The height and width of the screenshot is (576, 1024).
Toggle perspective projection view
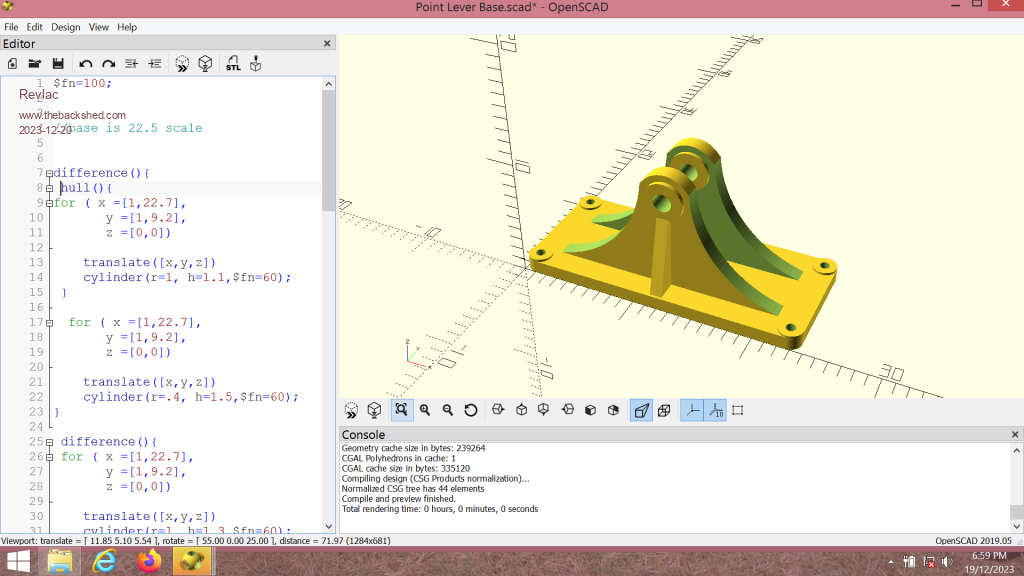pos(641,410)
